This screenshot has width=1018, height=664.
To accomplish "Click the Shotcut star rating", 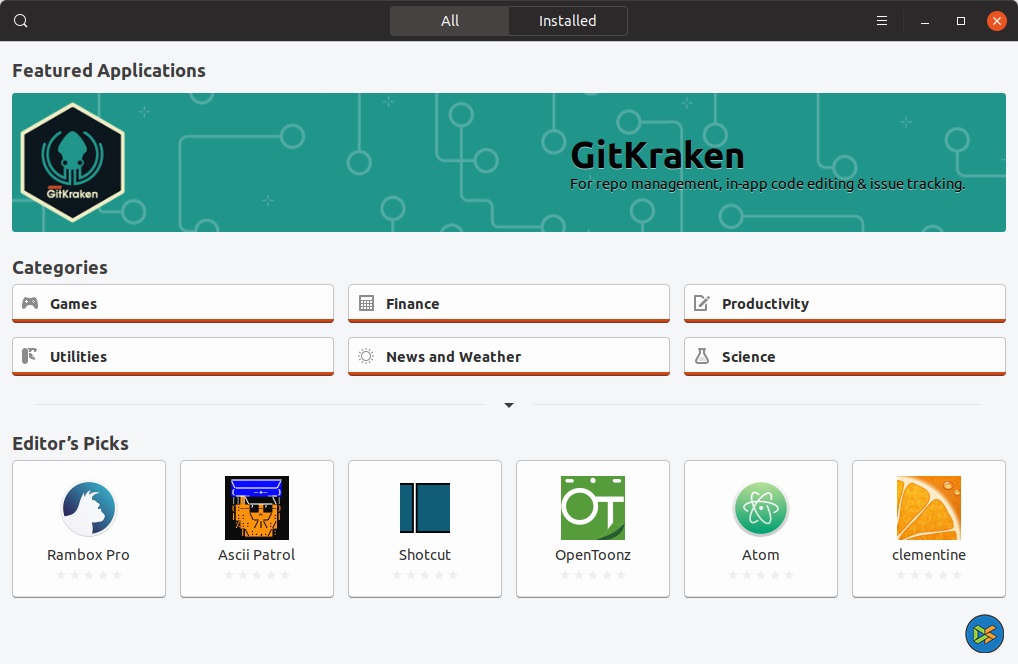I will (x=425, y=574).
